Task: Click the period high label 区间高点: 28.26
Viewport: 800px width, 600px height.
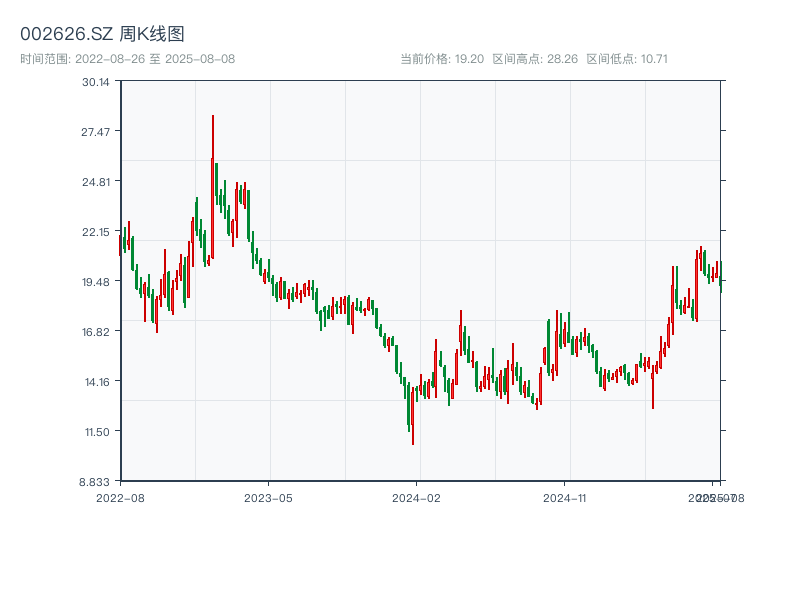Action: coord(535,59)
